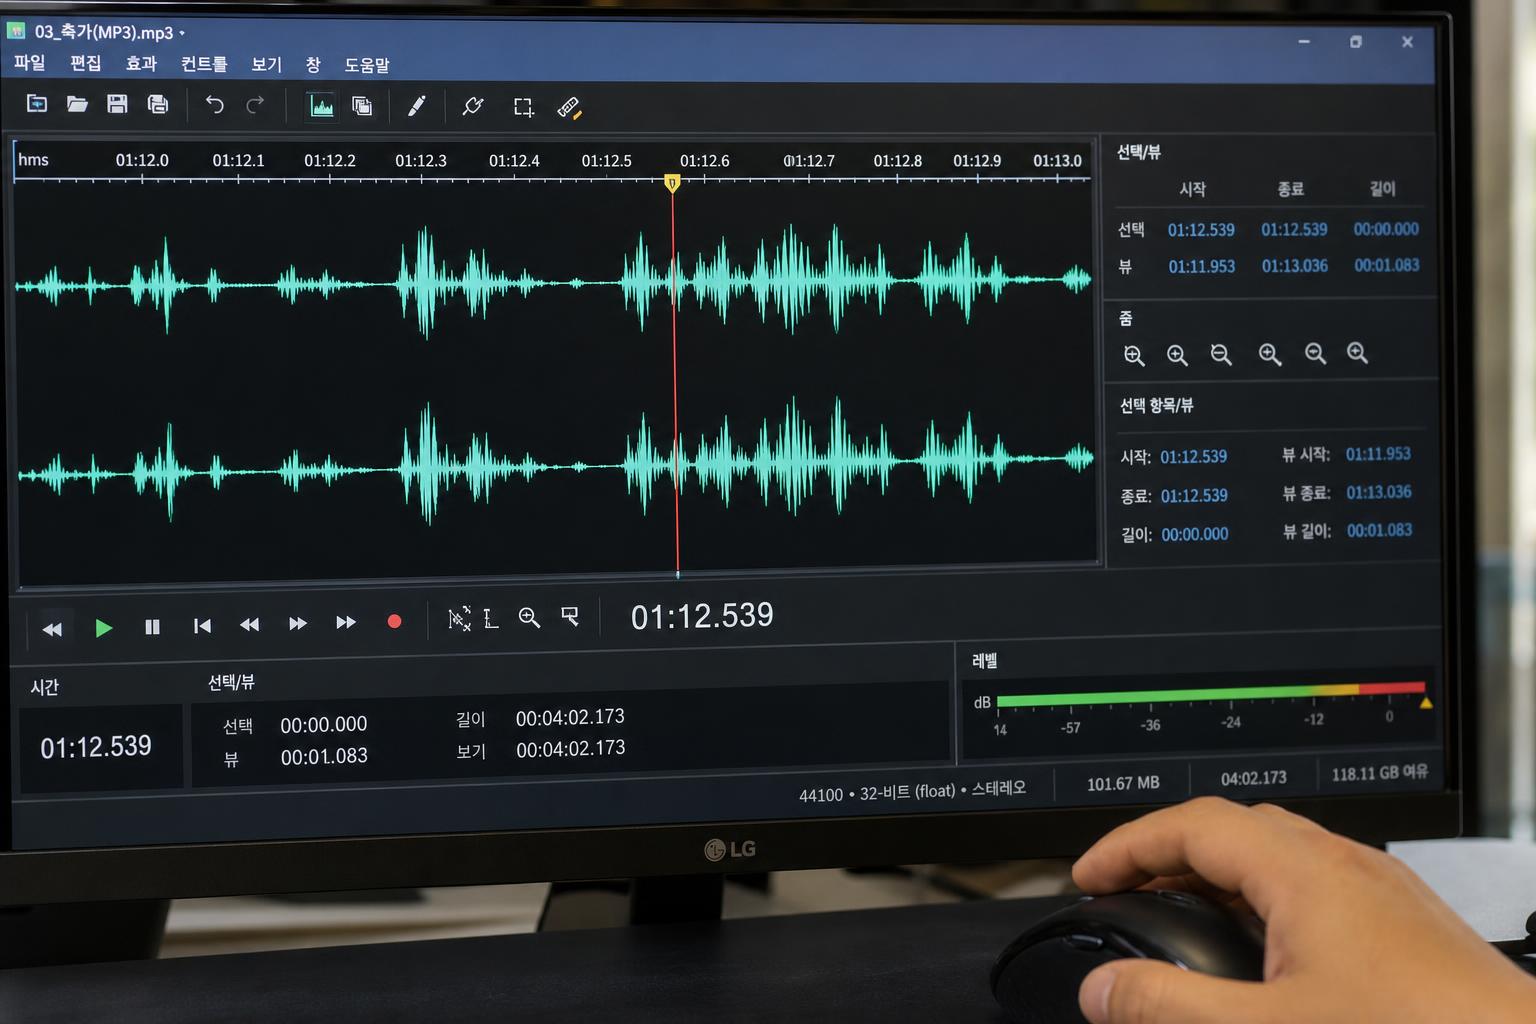This screenshot has width=1536, height=1024.
Task: Click the dB level meter bar
Action: (1211, 695)
